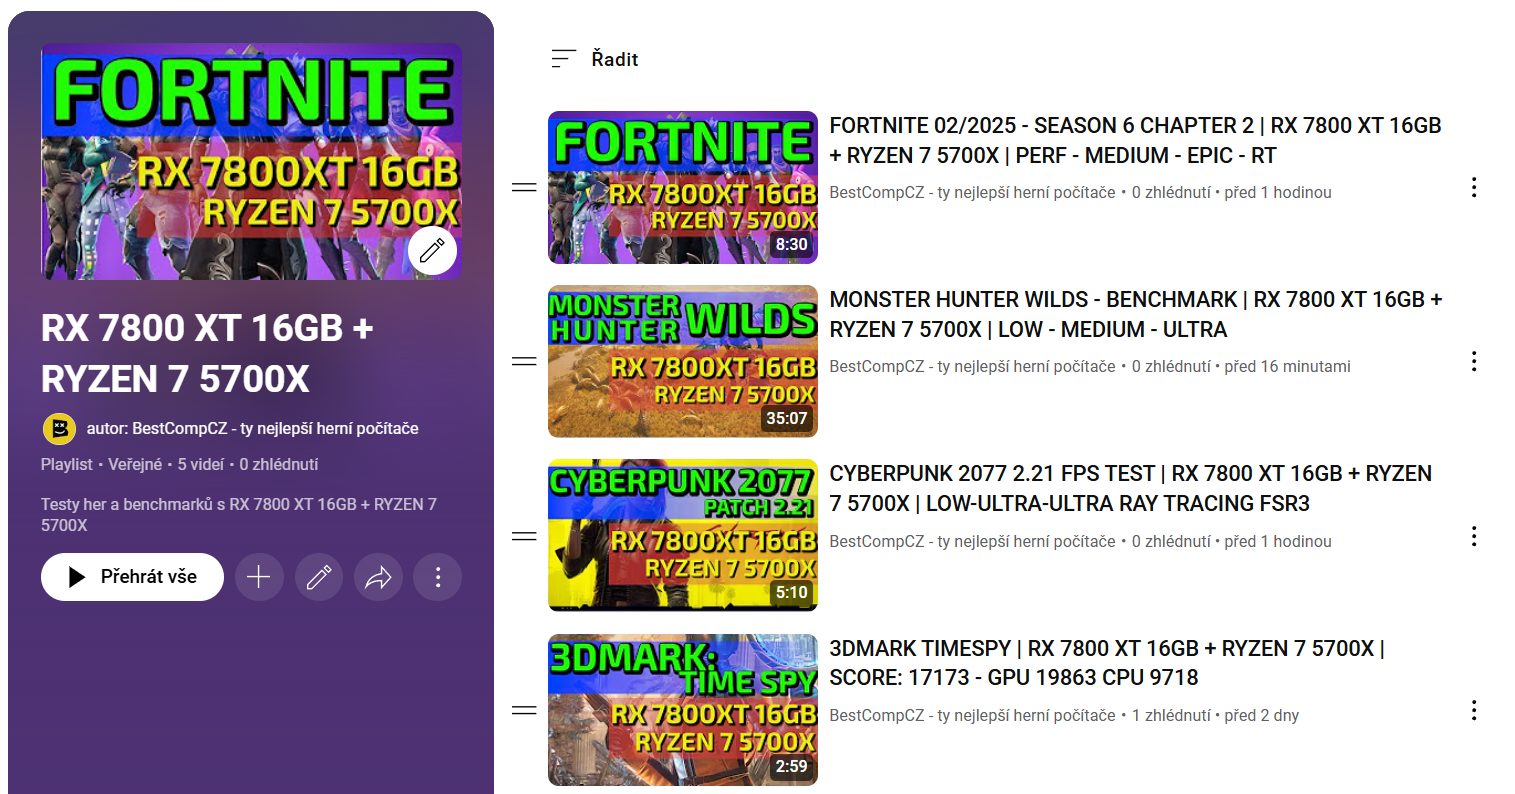The height and width of the screenshot is (794, 1515).
Task: Grab the reorder handle for the Cyberpunk 2077 video
Action: pyautogui.click(x=524, y=536)
